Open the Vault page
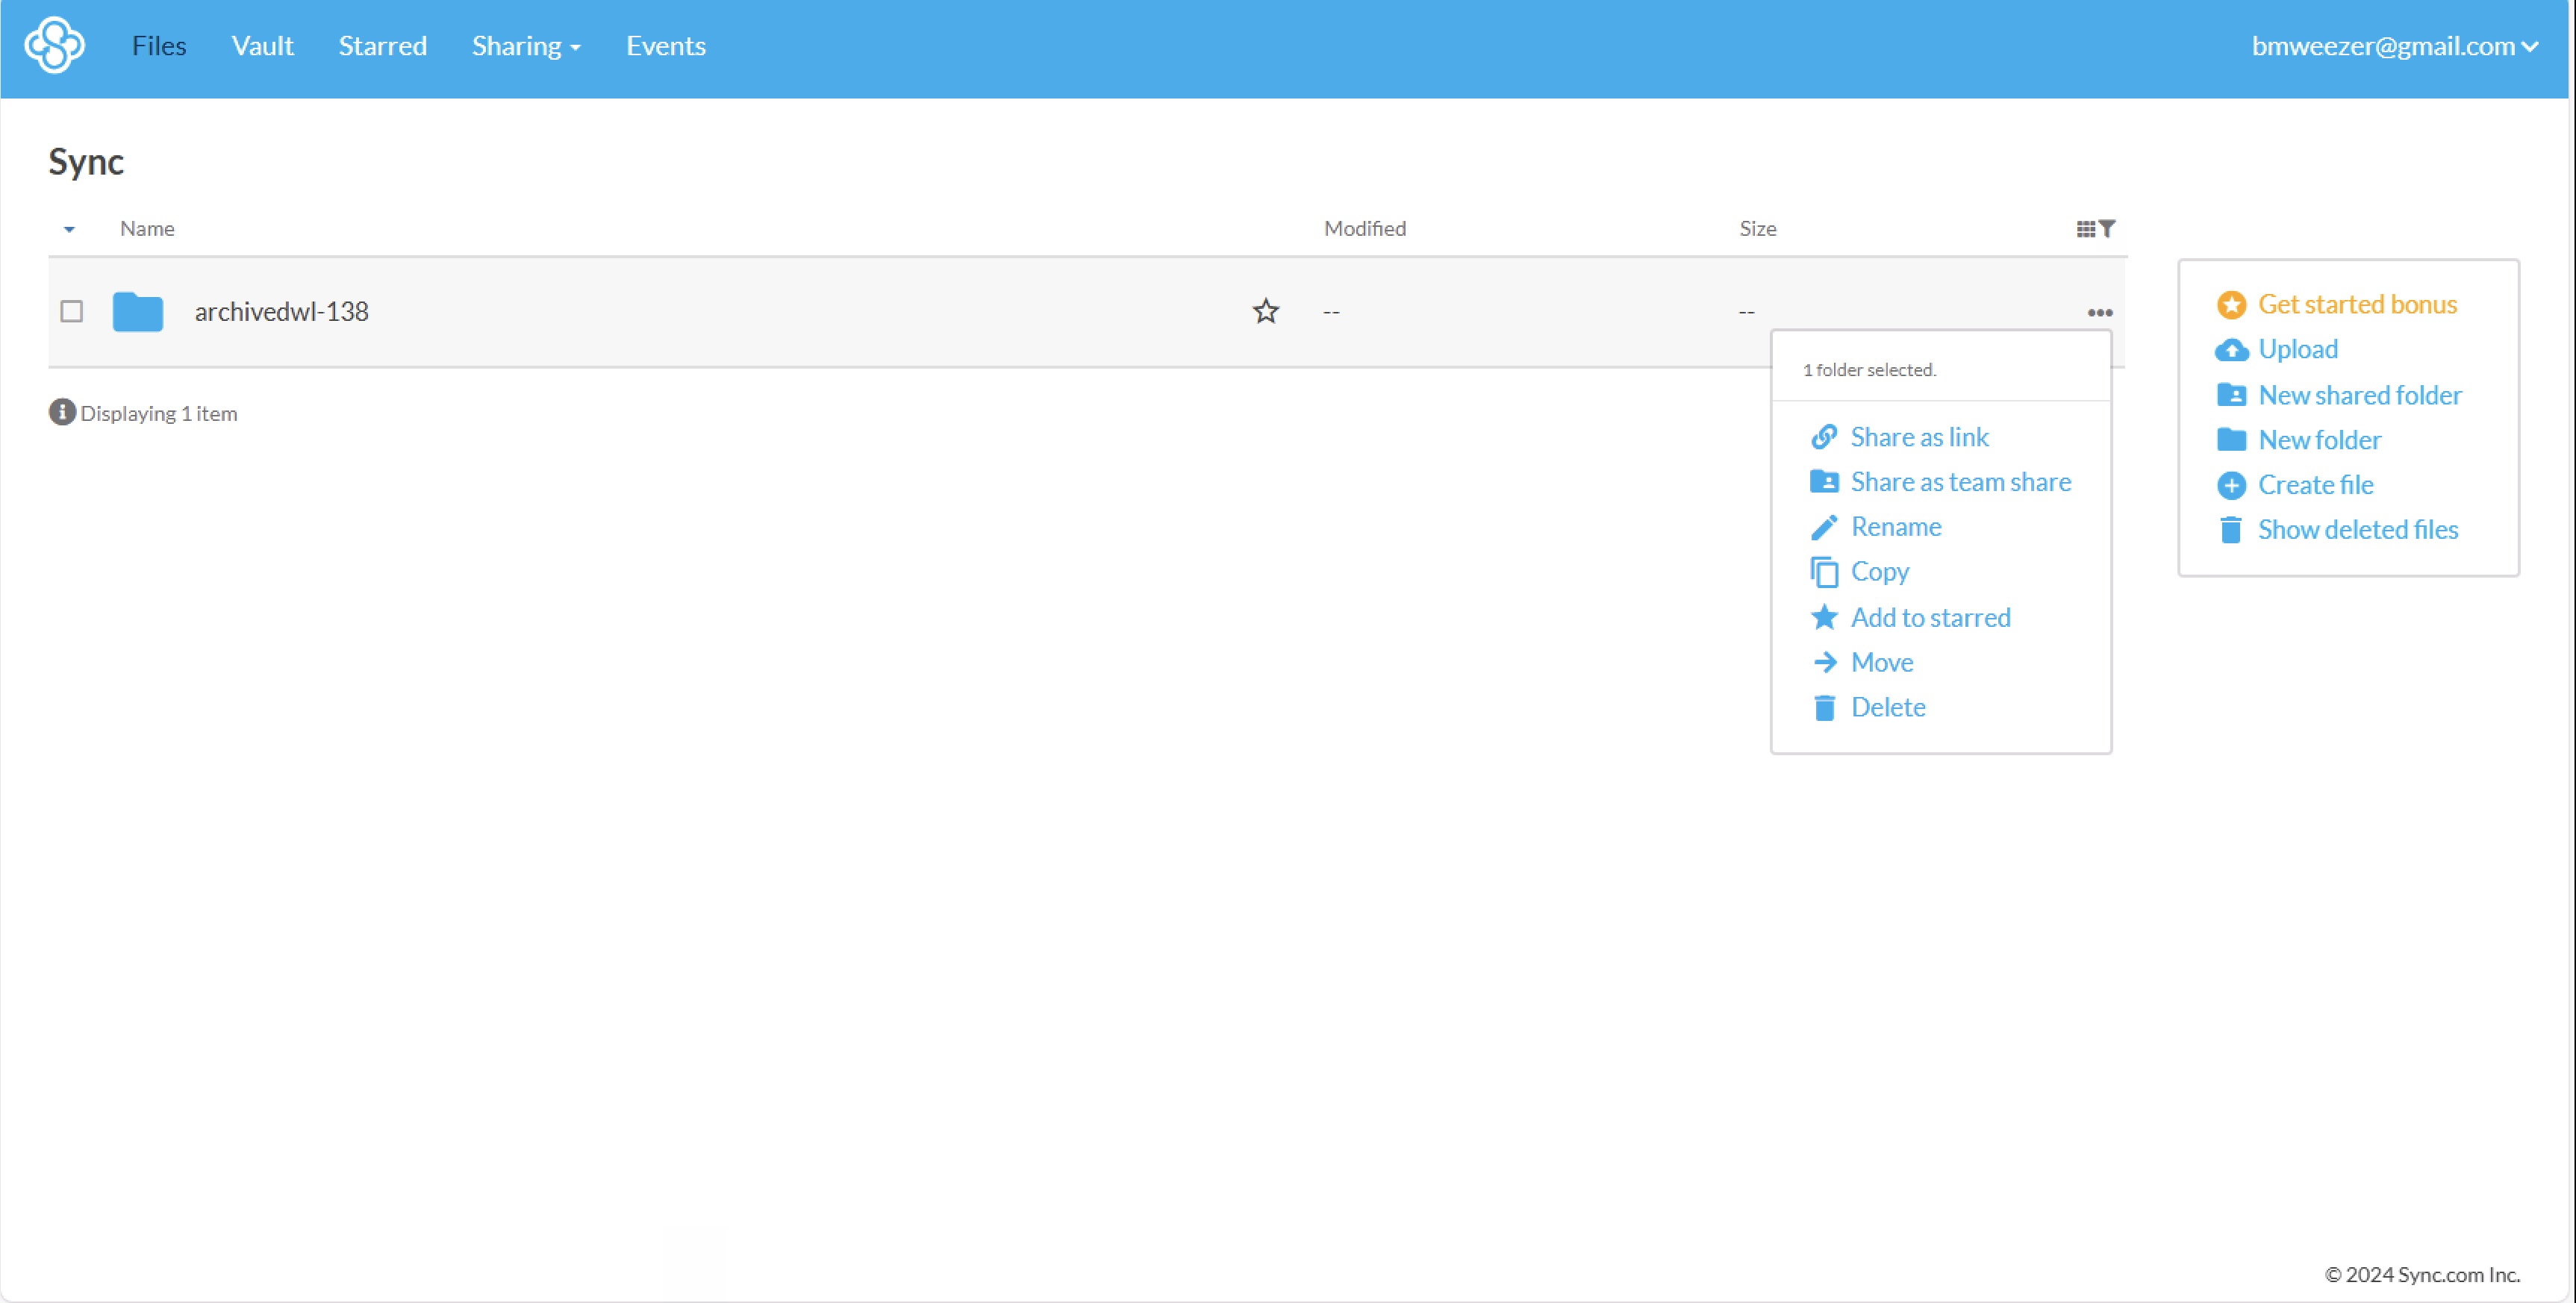Image resolution: width=2576 pixels, height=1303 pixels. [262, 46]
